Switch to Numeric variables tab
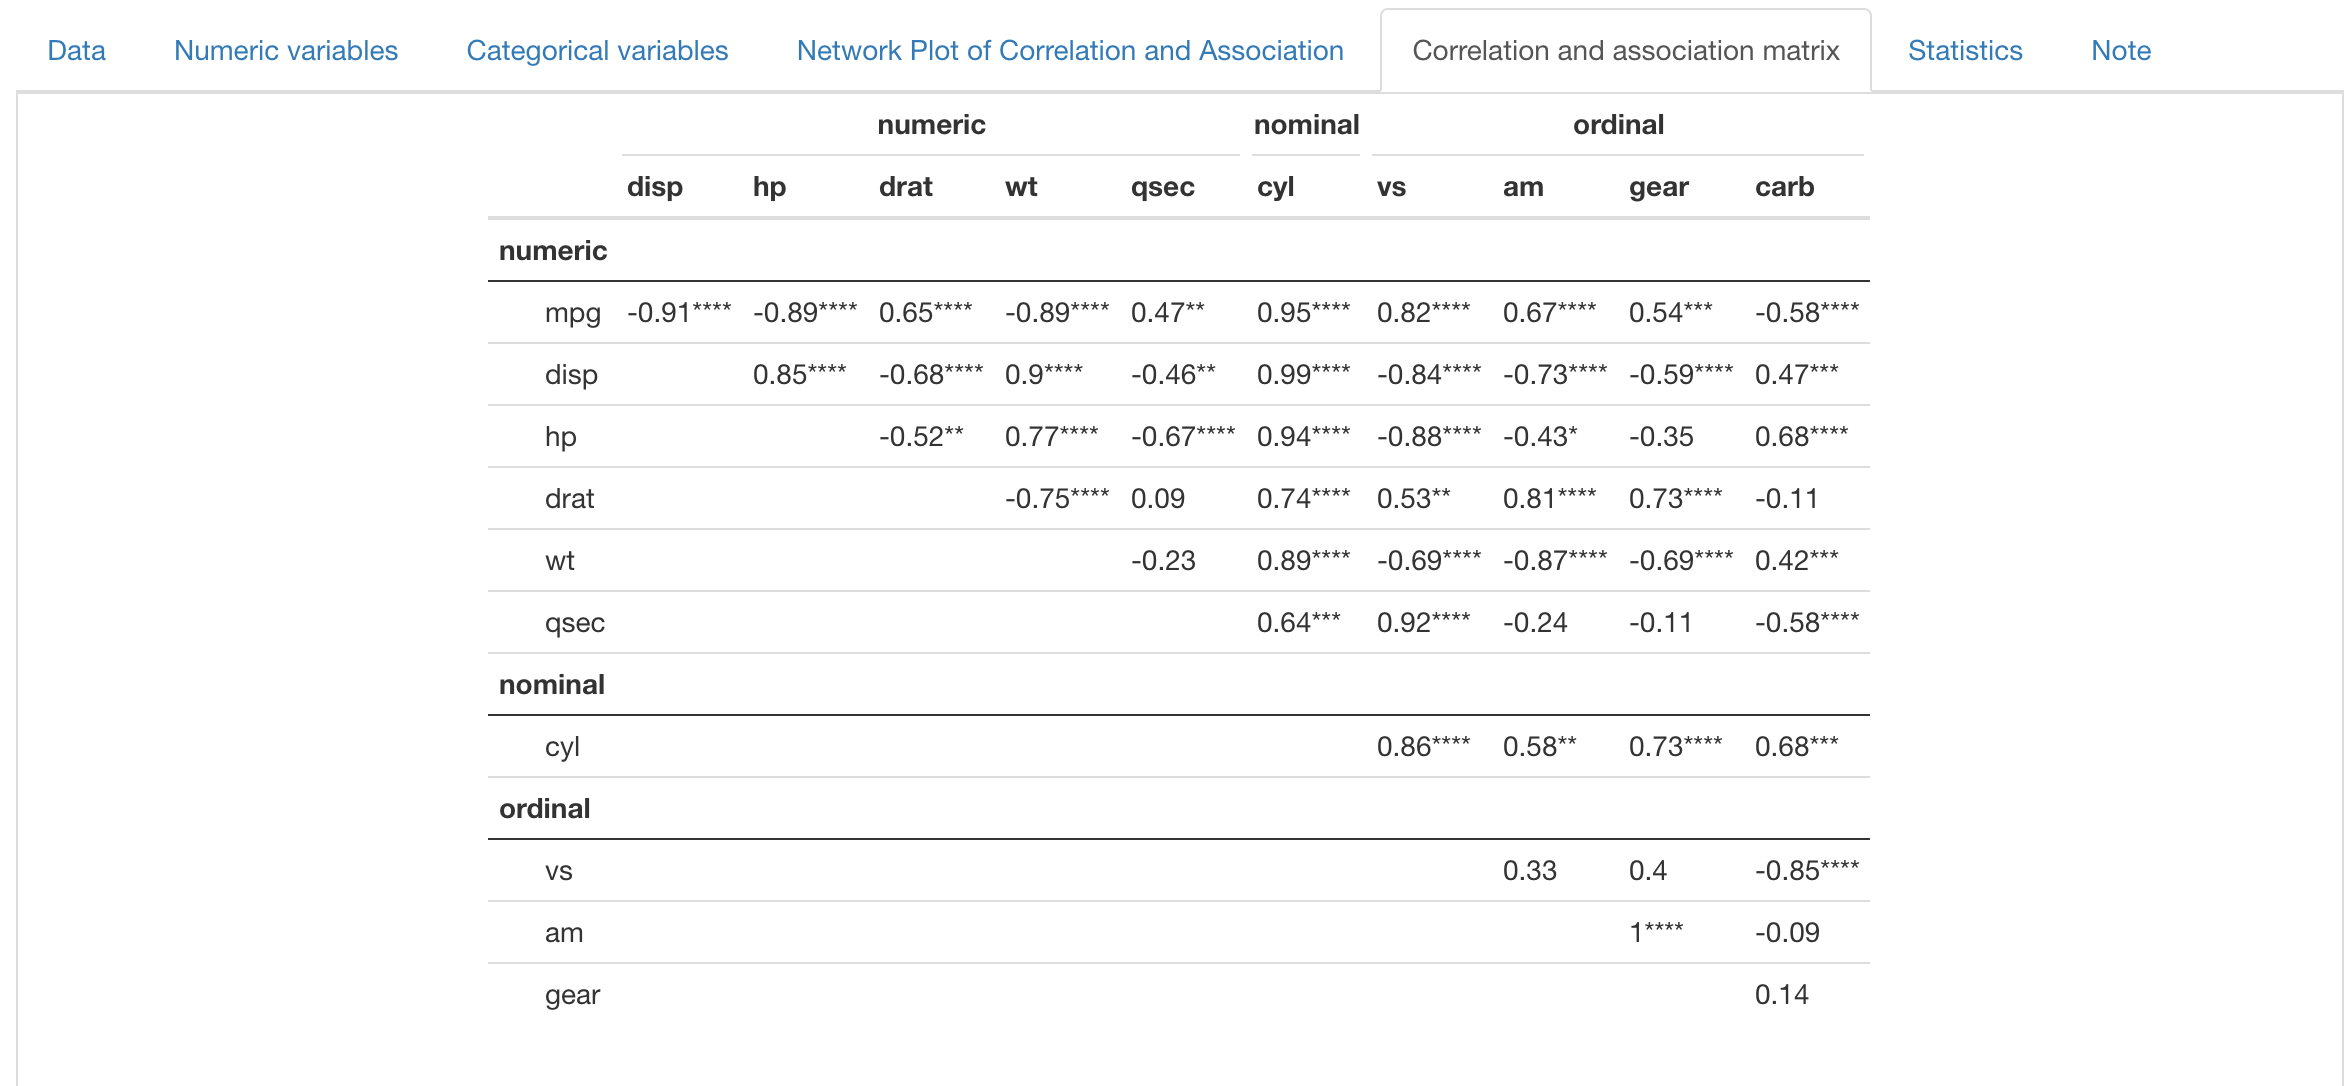 [x=286, y=51]
